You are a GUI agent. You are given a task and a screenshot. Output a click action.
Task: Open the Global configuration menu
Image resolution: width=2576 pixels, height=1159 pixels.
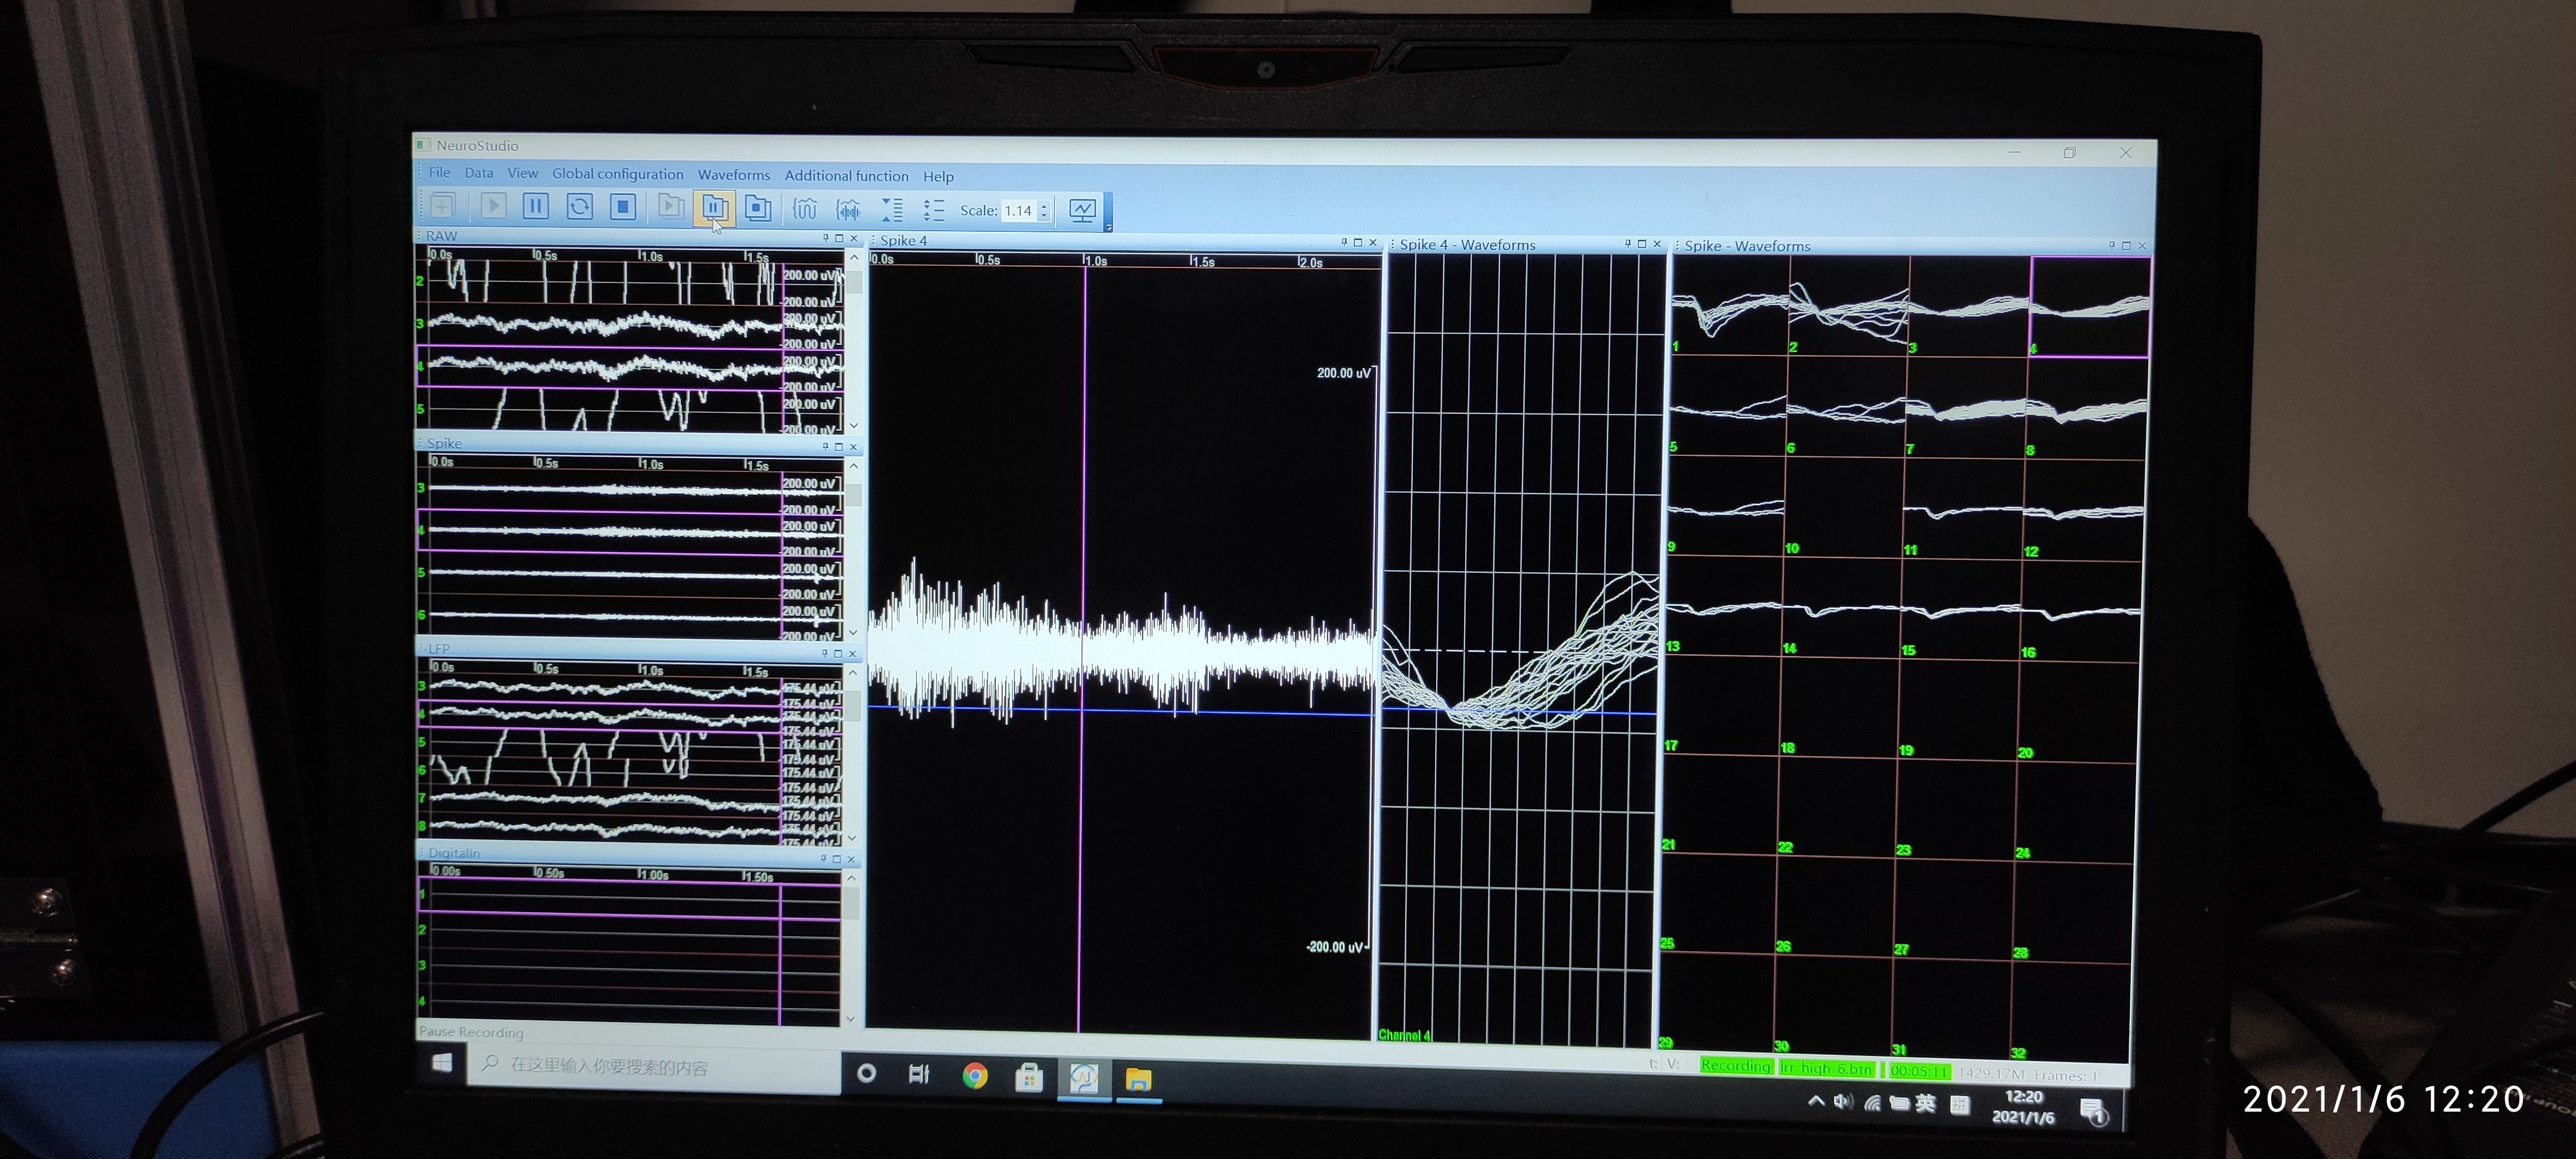point(617,174)
